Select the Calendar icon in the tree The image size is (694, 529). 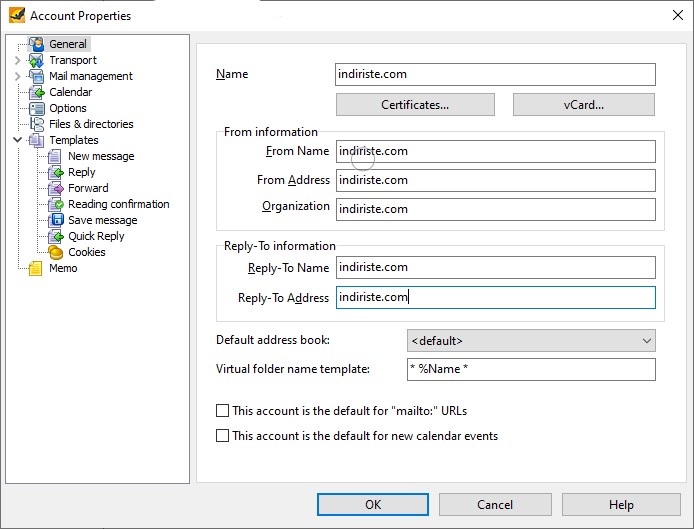click(37, 92)
